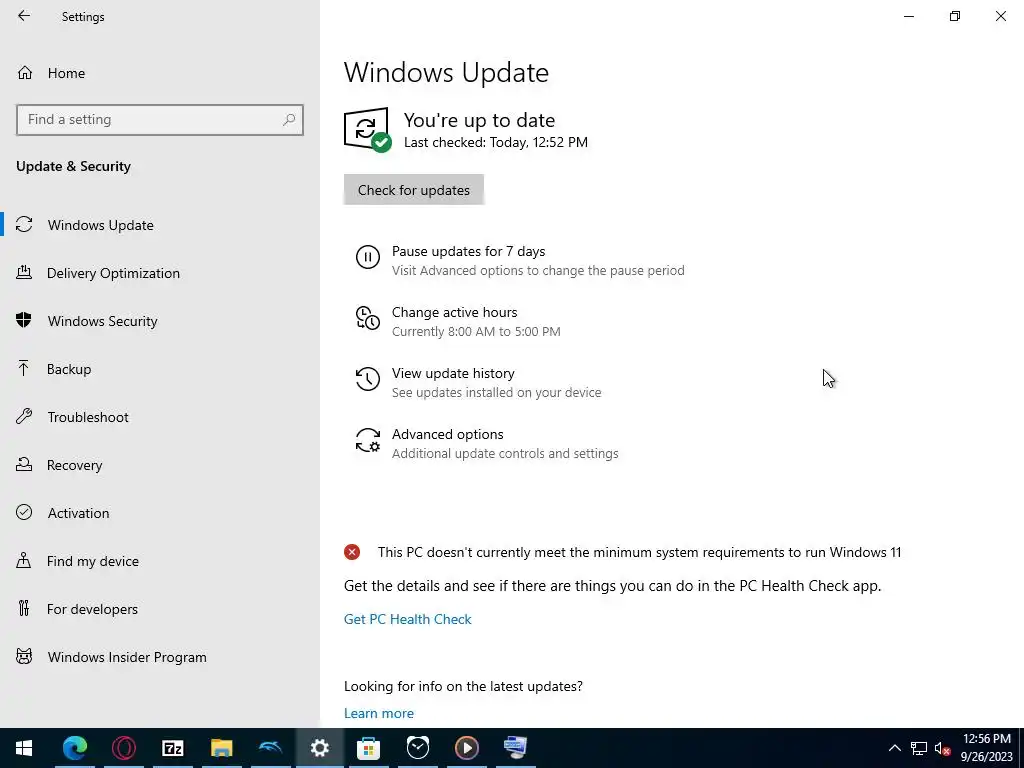The height and width of the screenshot is (768, 1024).
Task: Restore down the Settings window
Action: point(955,16)
